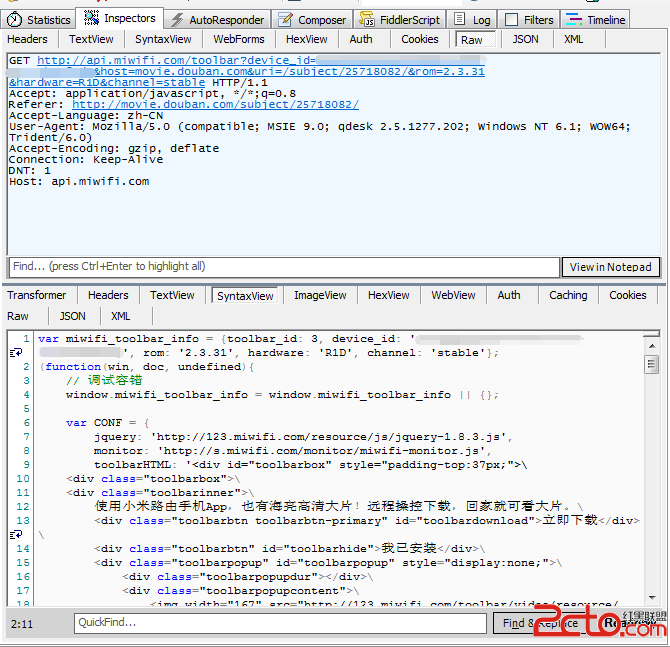Open the Log tab
This screenshot has height=647, width=670.
click(472, 20)
